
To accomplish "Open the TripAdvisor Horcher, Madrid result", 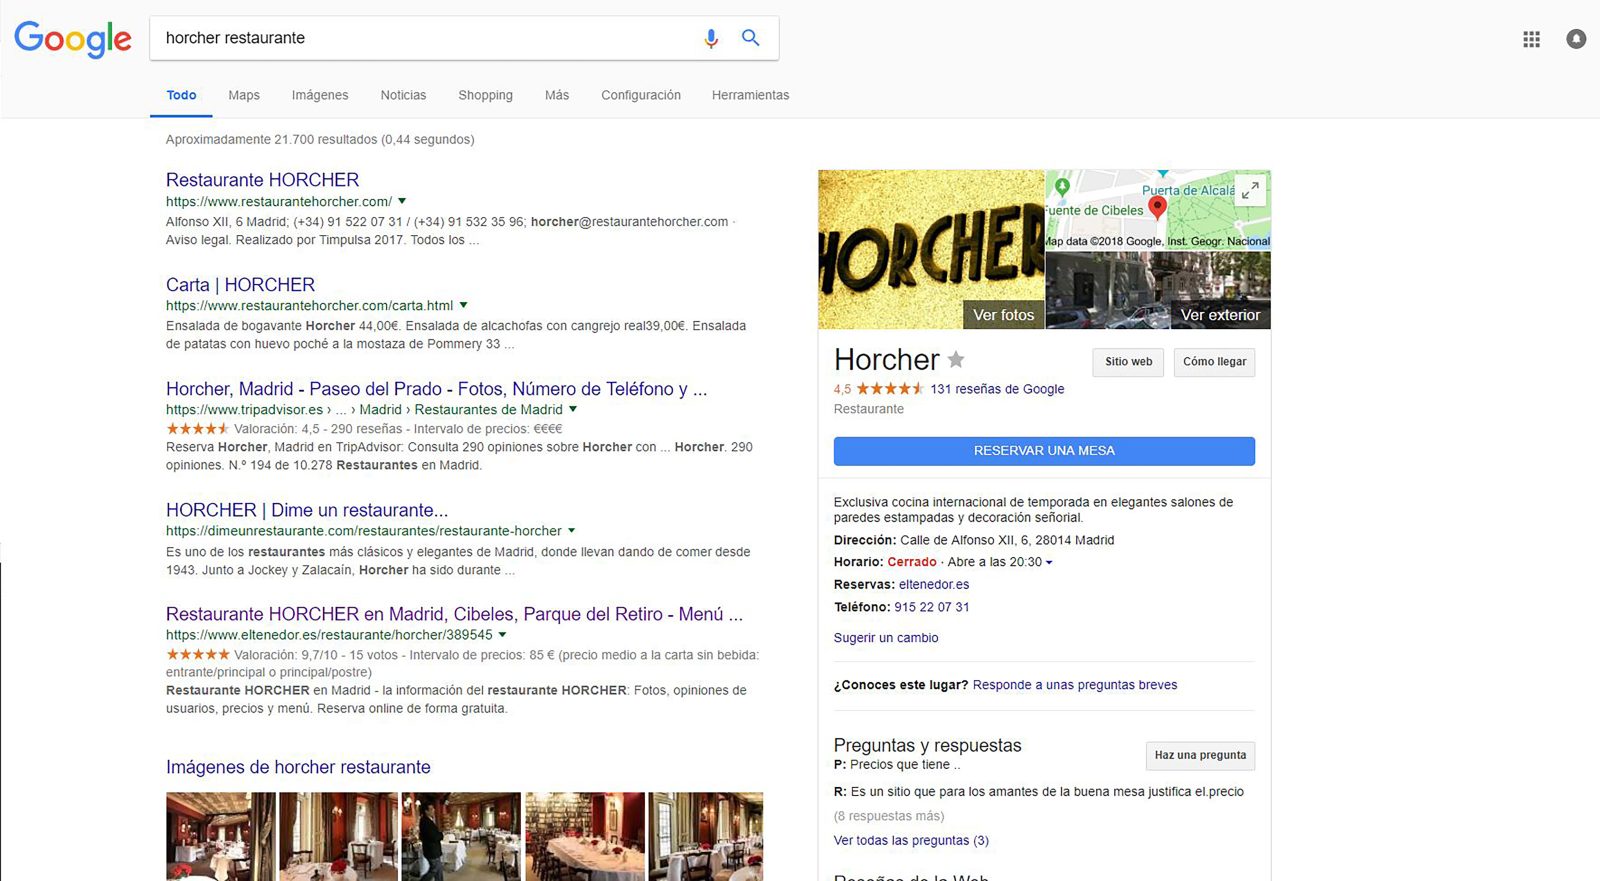I will pos(436,389).
